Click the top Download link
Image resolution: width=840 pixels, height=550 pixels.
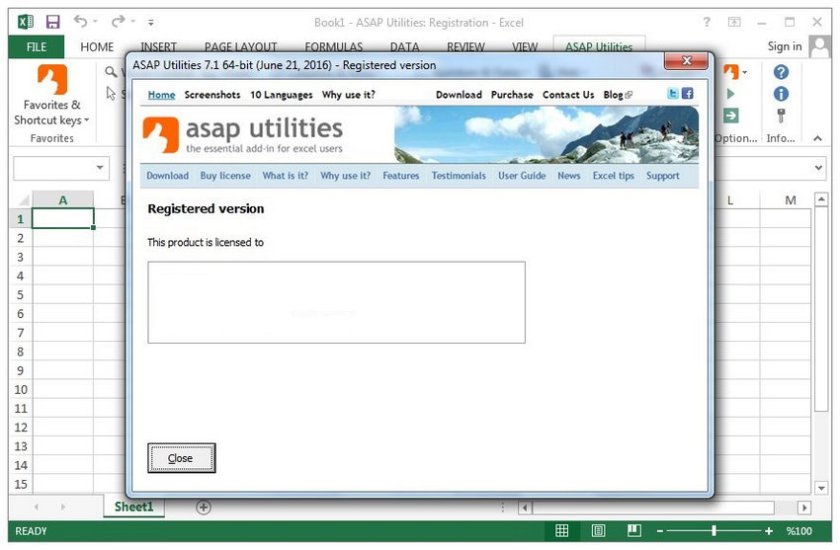coord(459,95)
